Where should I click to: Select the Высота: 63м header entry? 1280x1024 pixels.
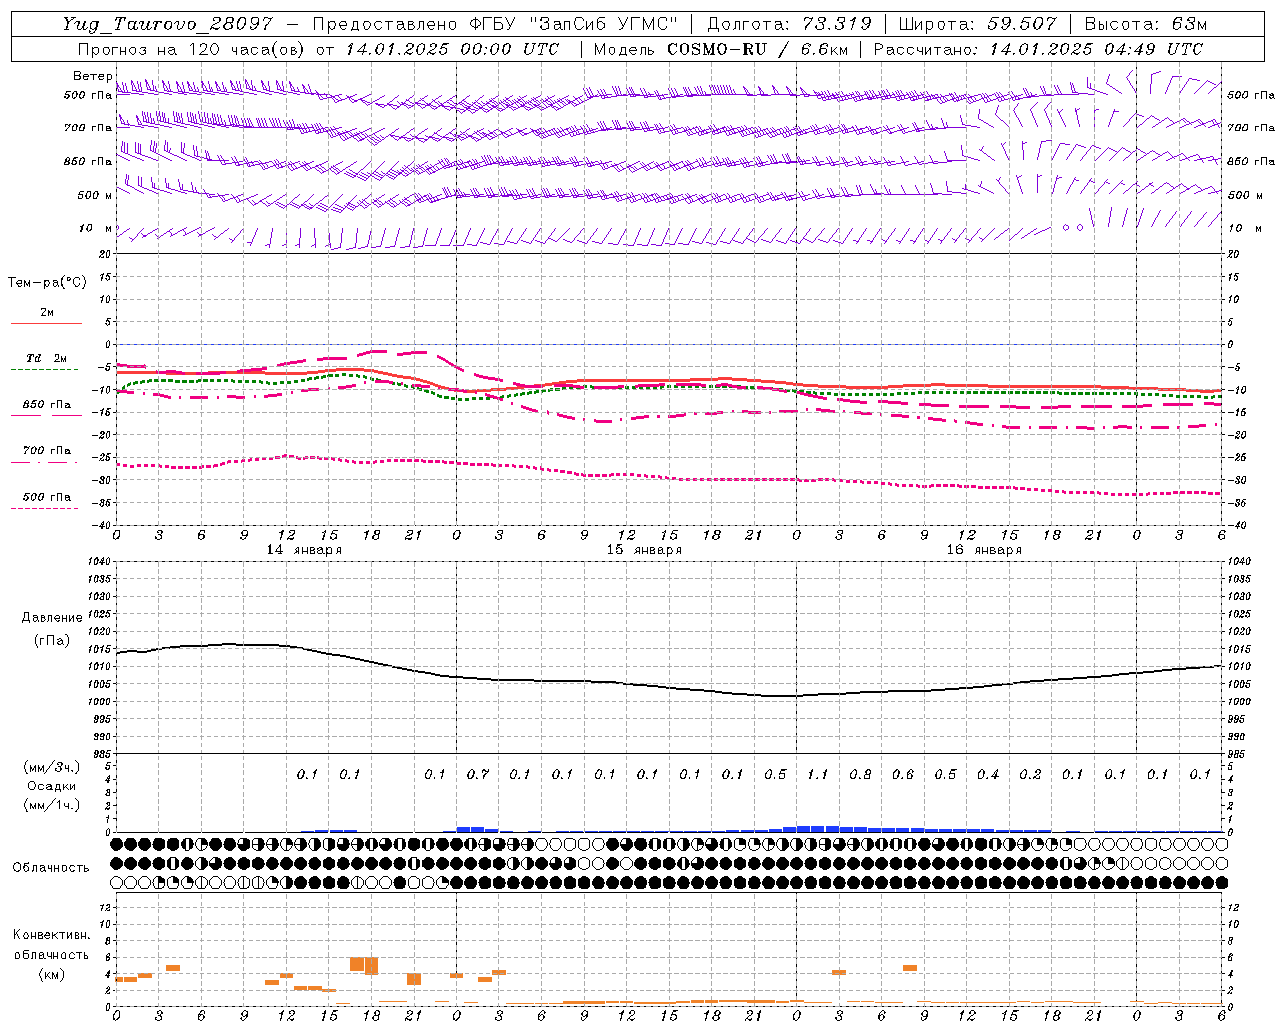(1145, 24)
